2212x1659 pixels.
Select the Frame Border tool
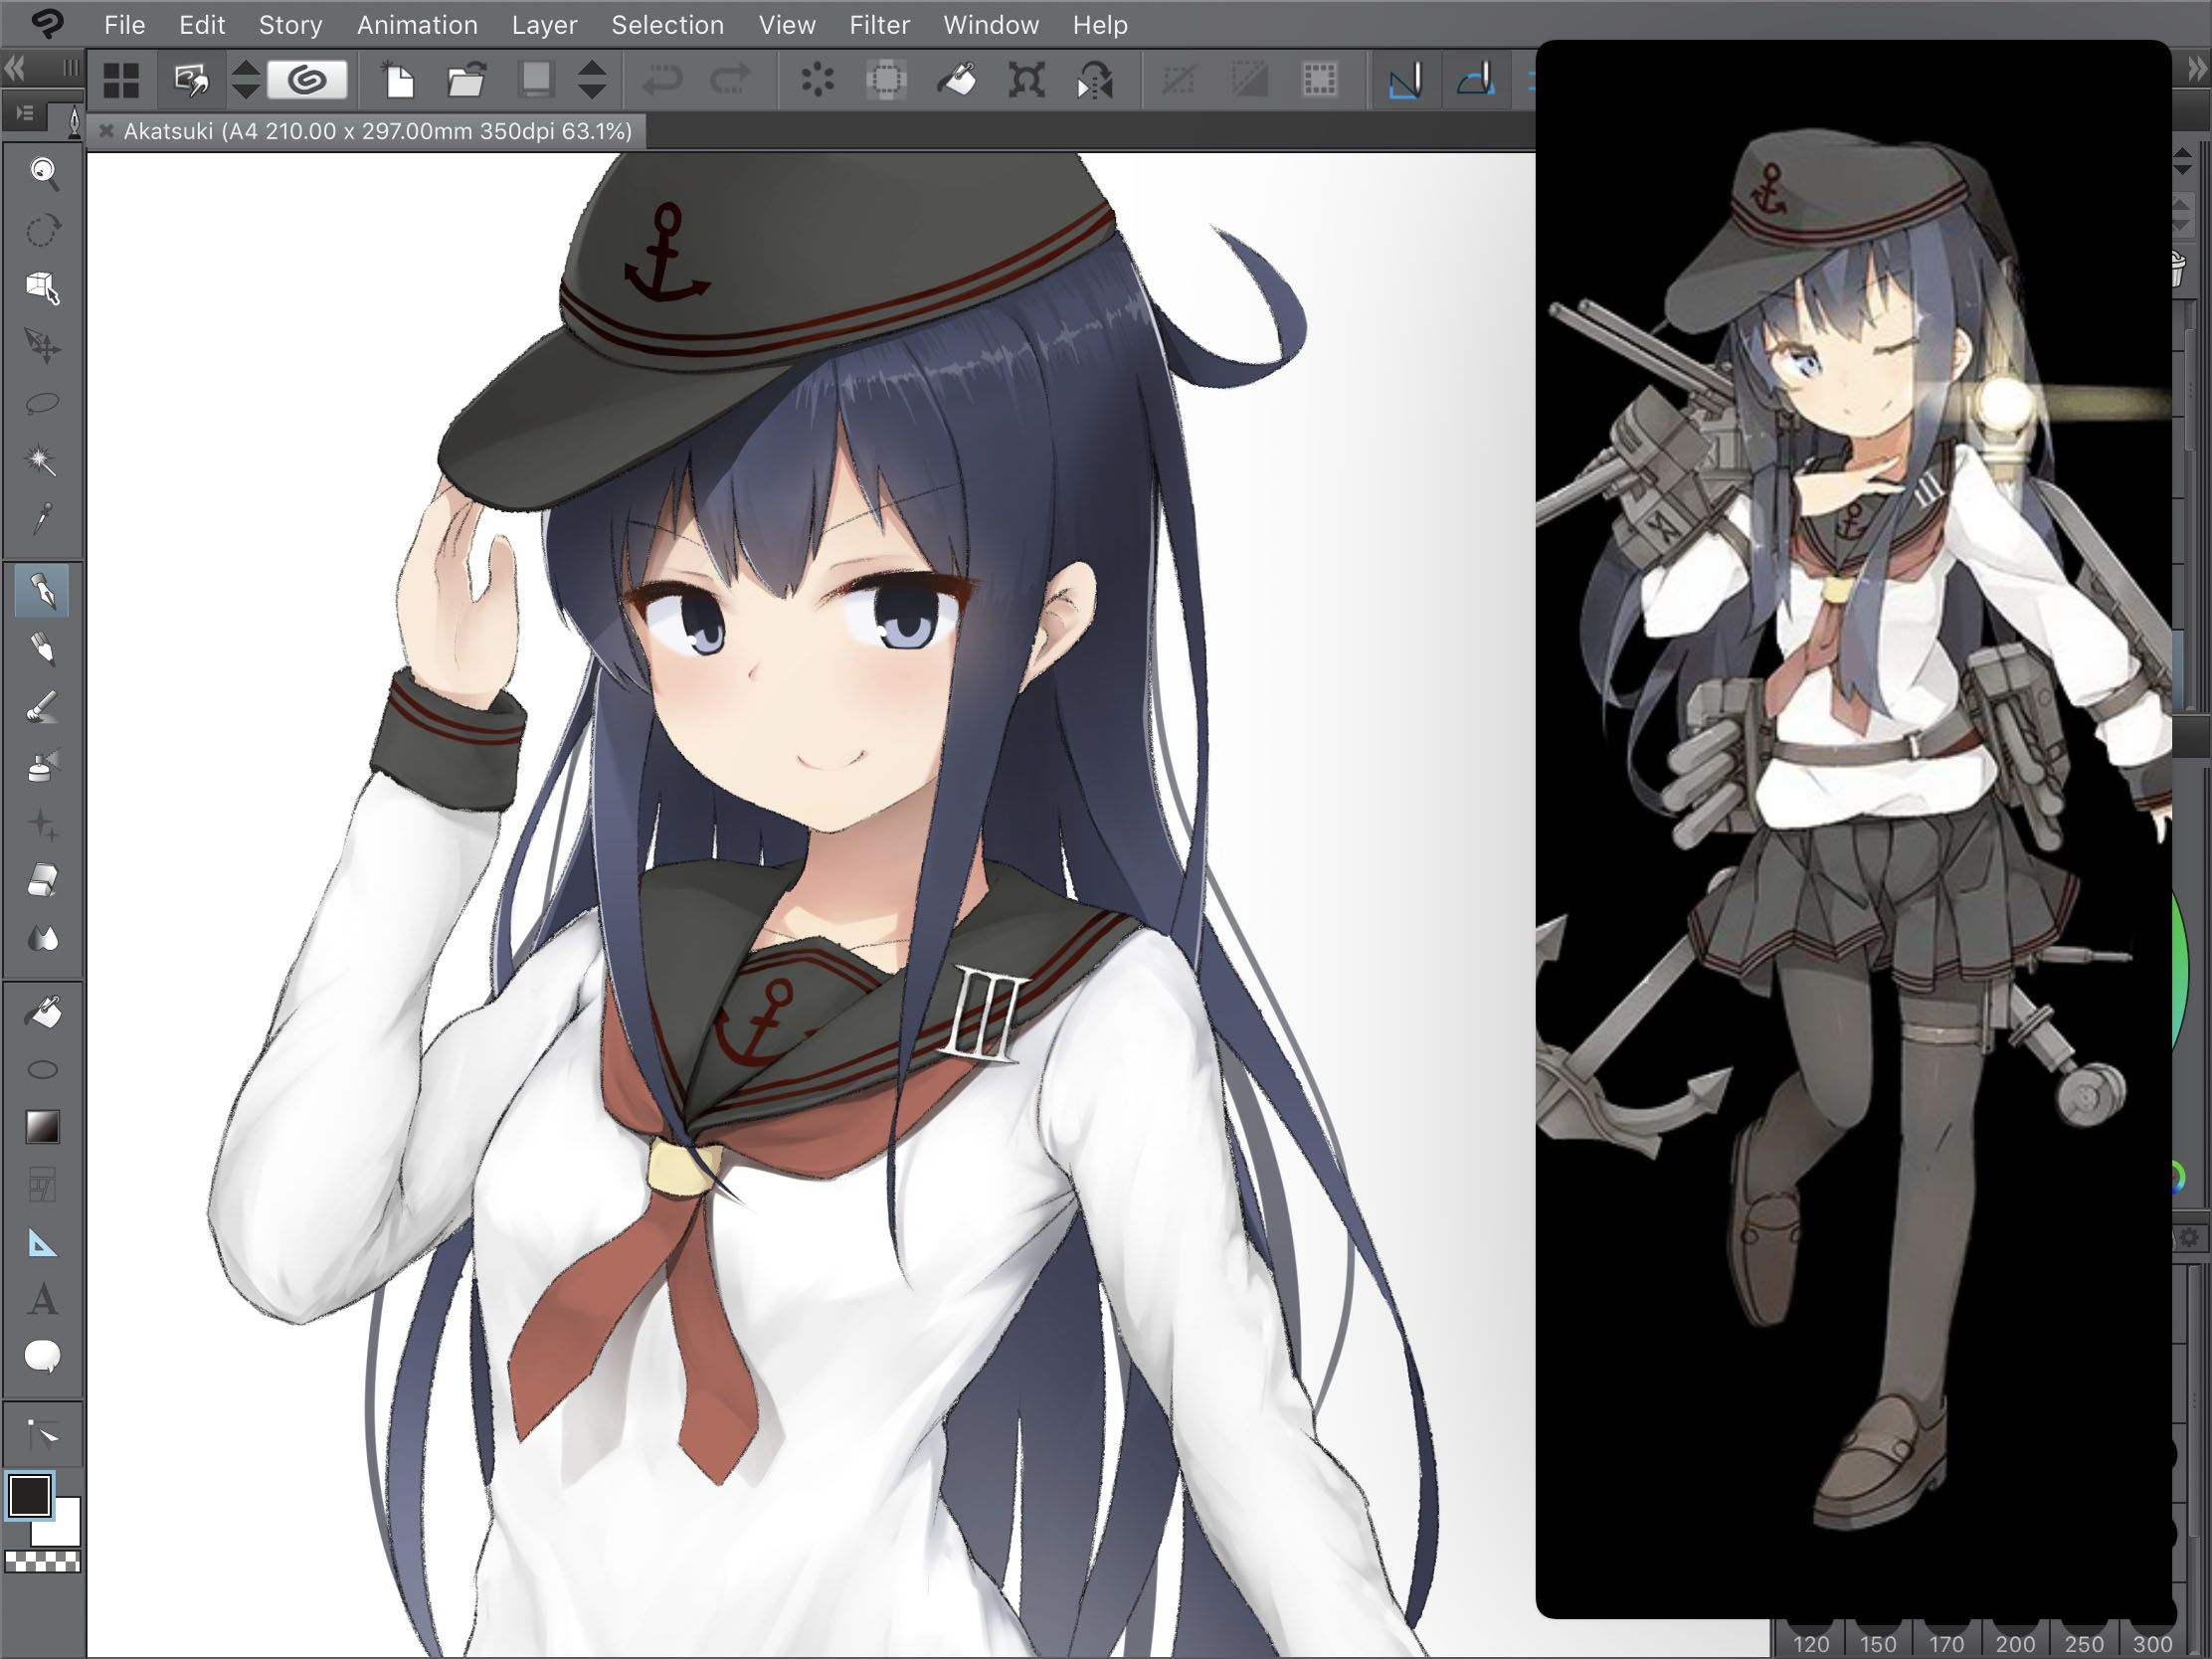click(x=42, y=1185)
